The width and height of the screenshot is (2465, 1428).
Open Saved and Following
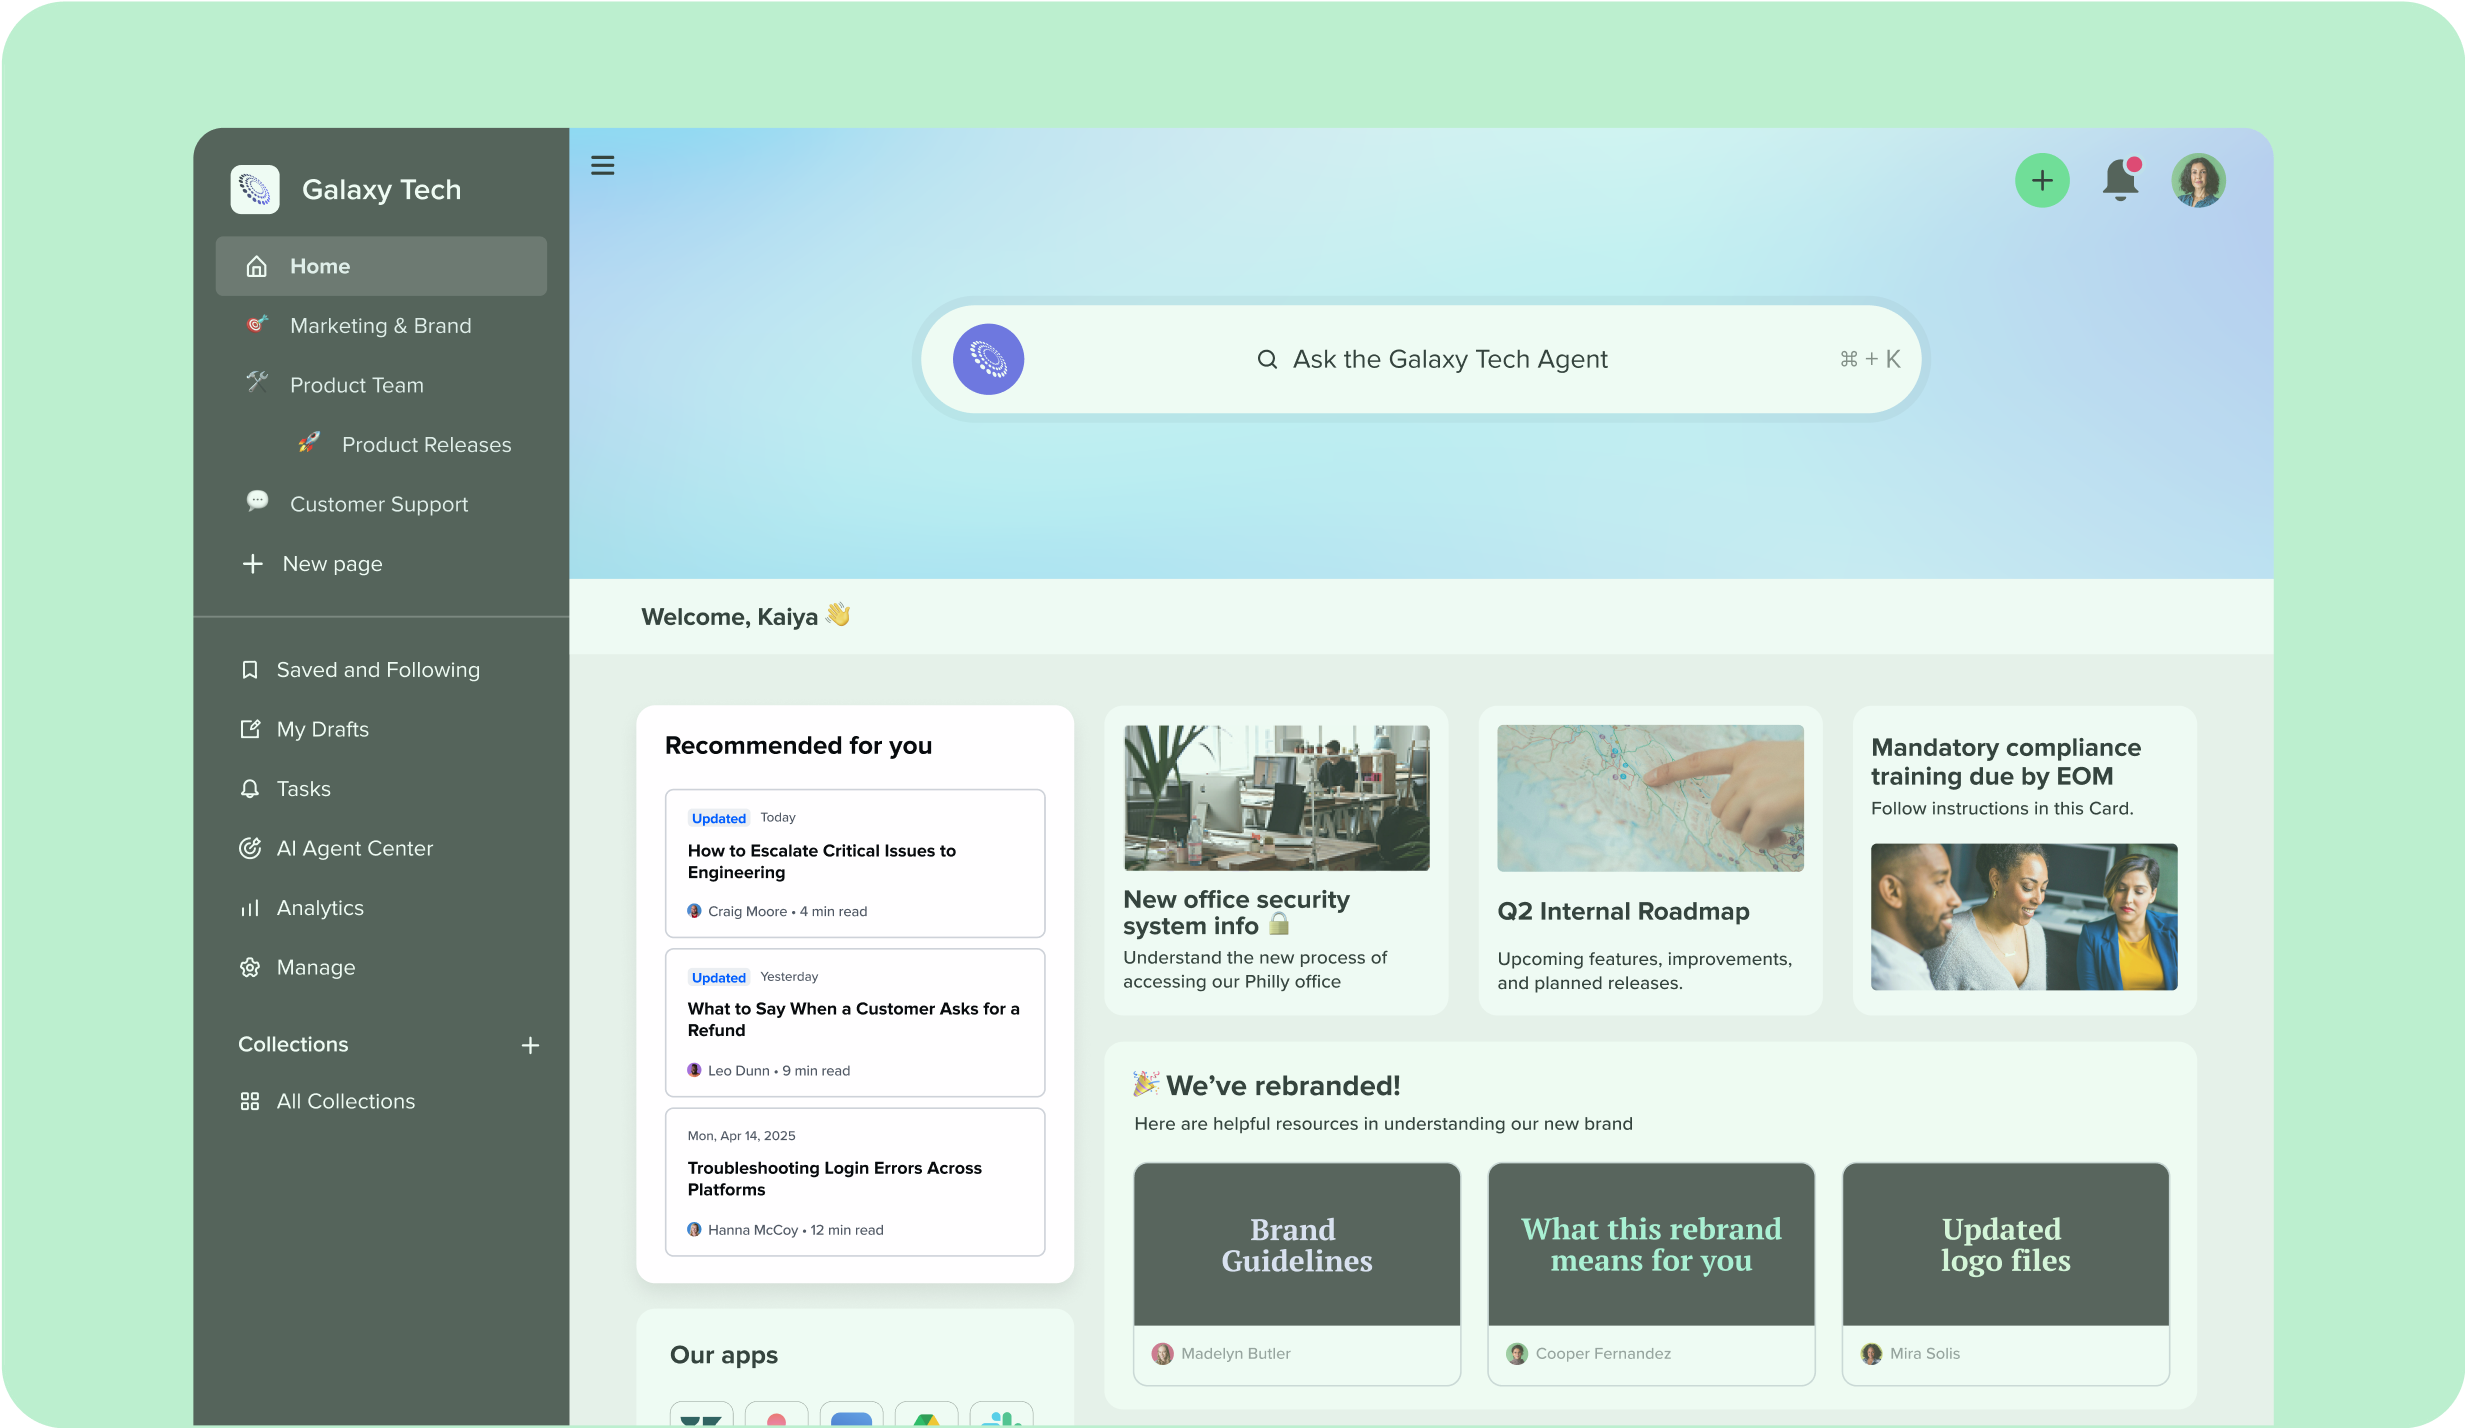click(x=377, y=670)
